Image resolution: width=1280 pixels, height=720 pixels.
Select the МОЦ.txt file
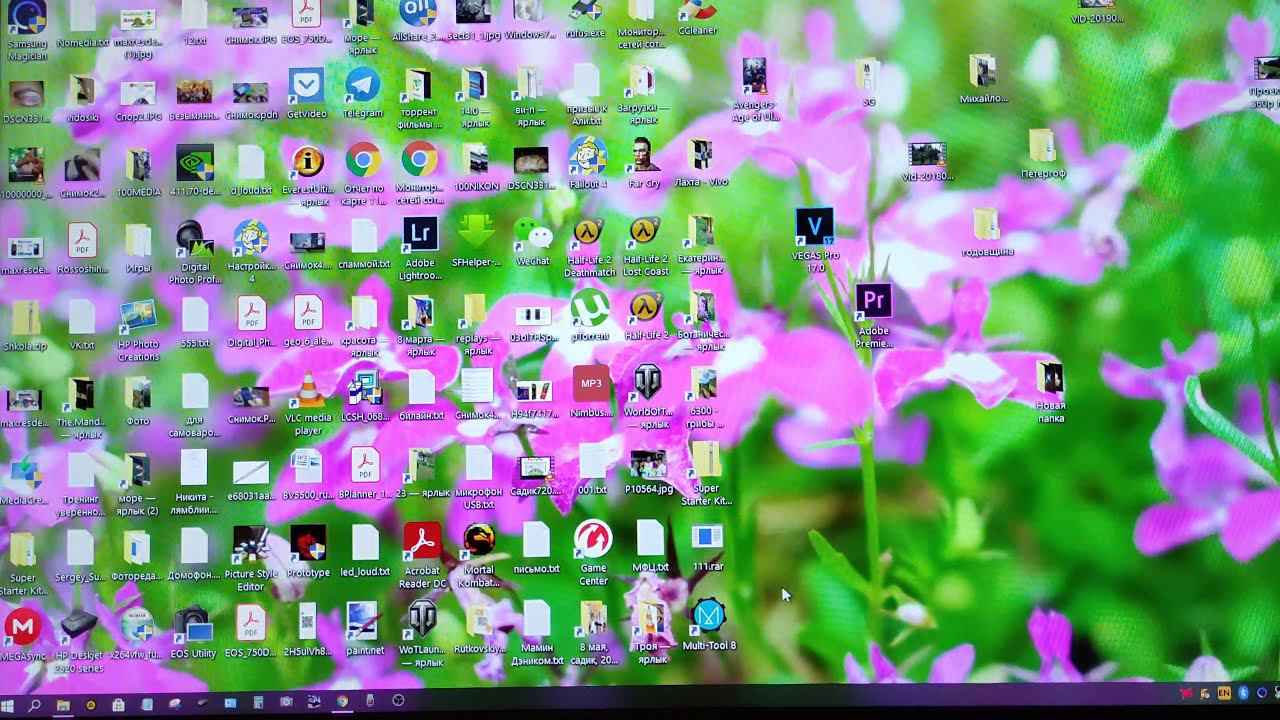tap(650, 539)
